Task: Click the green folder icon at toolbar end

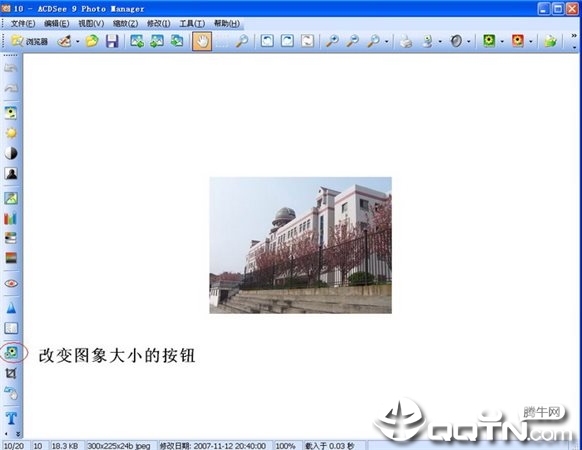Action: [550, 41]
